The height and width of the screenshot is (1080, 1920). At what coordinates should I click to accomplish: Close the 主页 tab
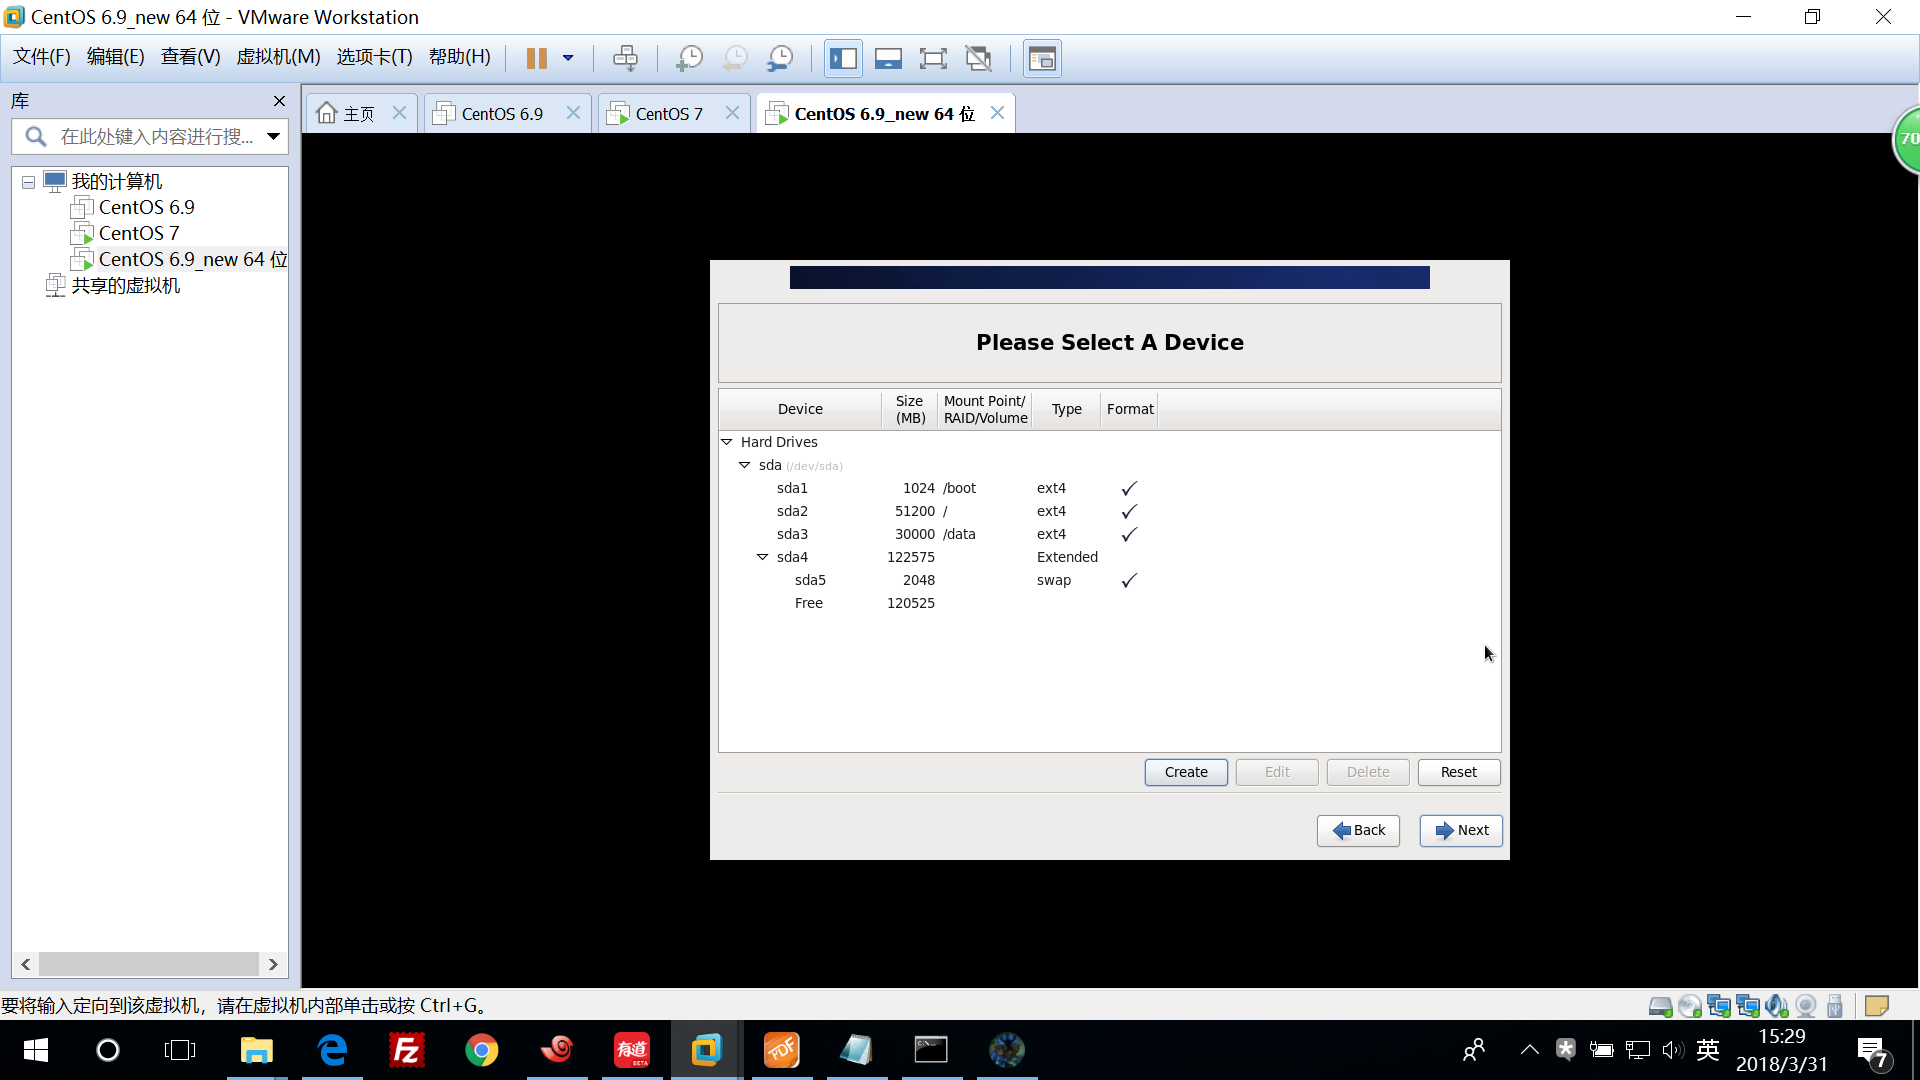(399, 113)
